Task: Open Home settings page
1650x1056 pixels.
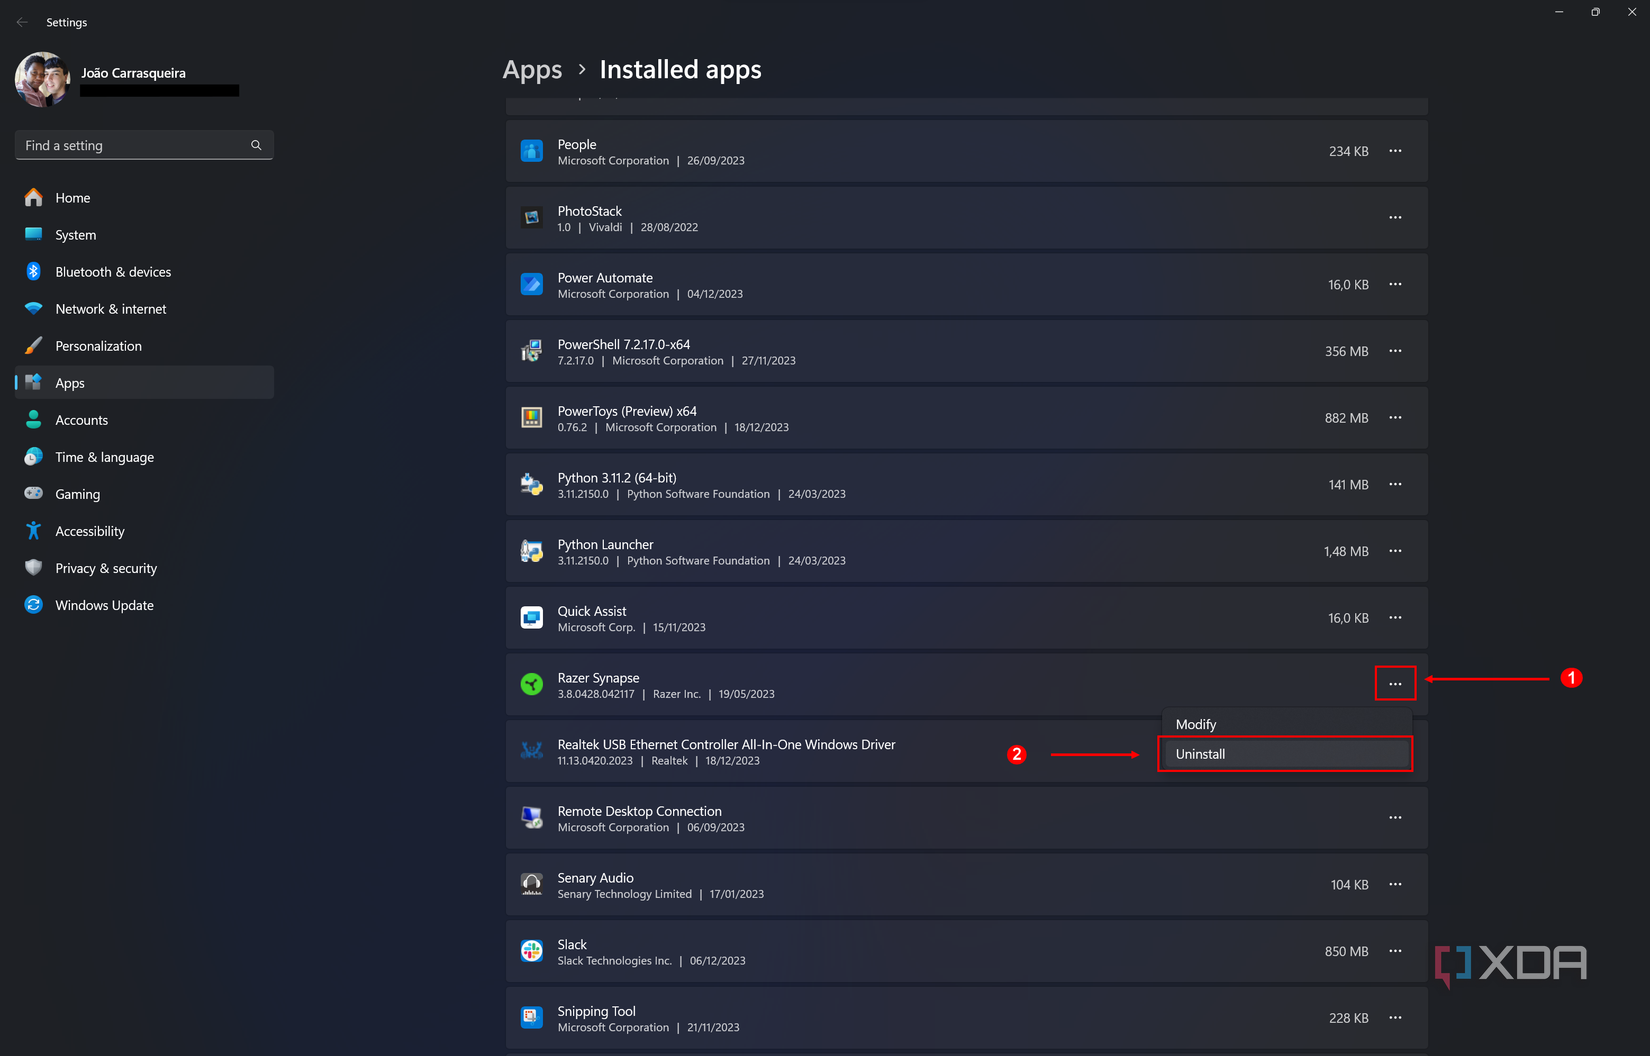Action: 144,198
